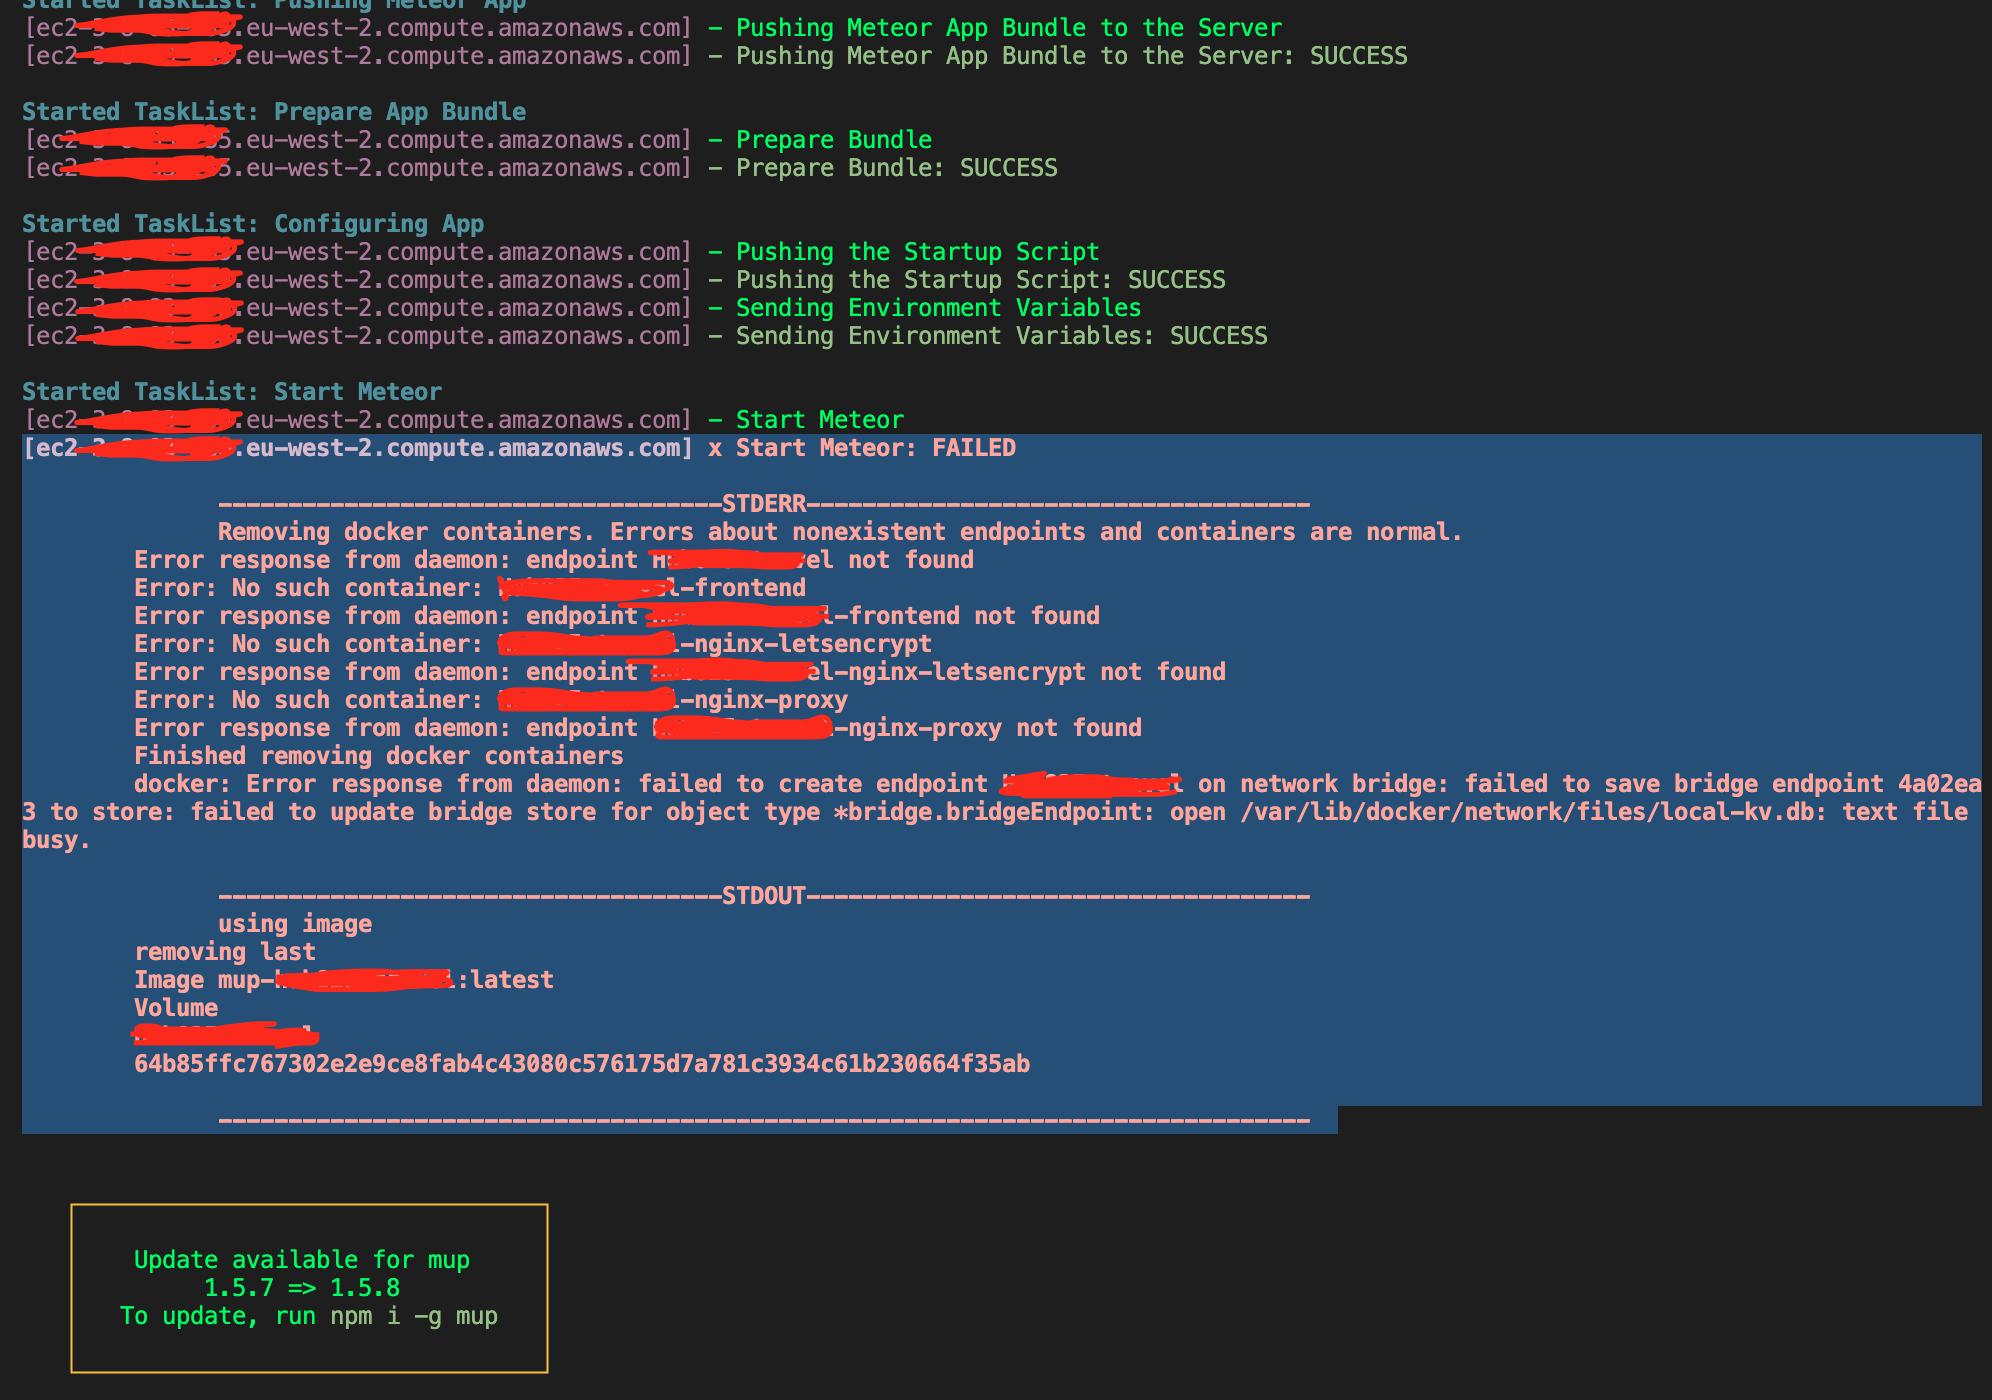Click 'Started TaskList: Start Meteor' line
Image resolution: width=1992 pixels, height=1400 pixels.
pos(231,392)
